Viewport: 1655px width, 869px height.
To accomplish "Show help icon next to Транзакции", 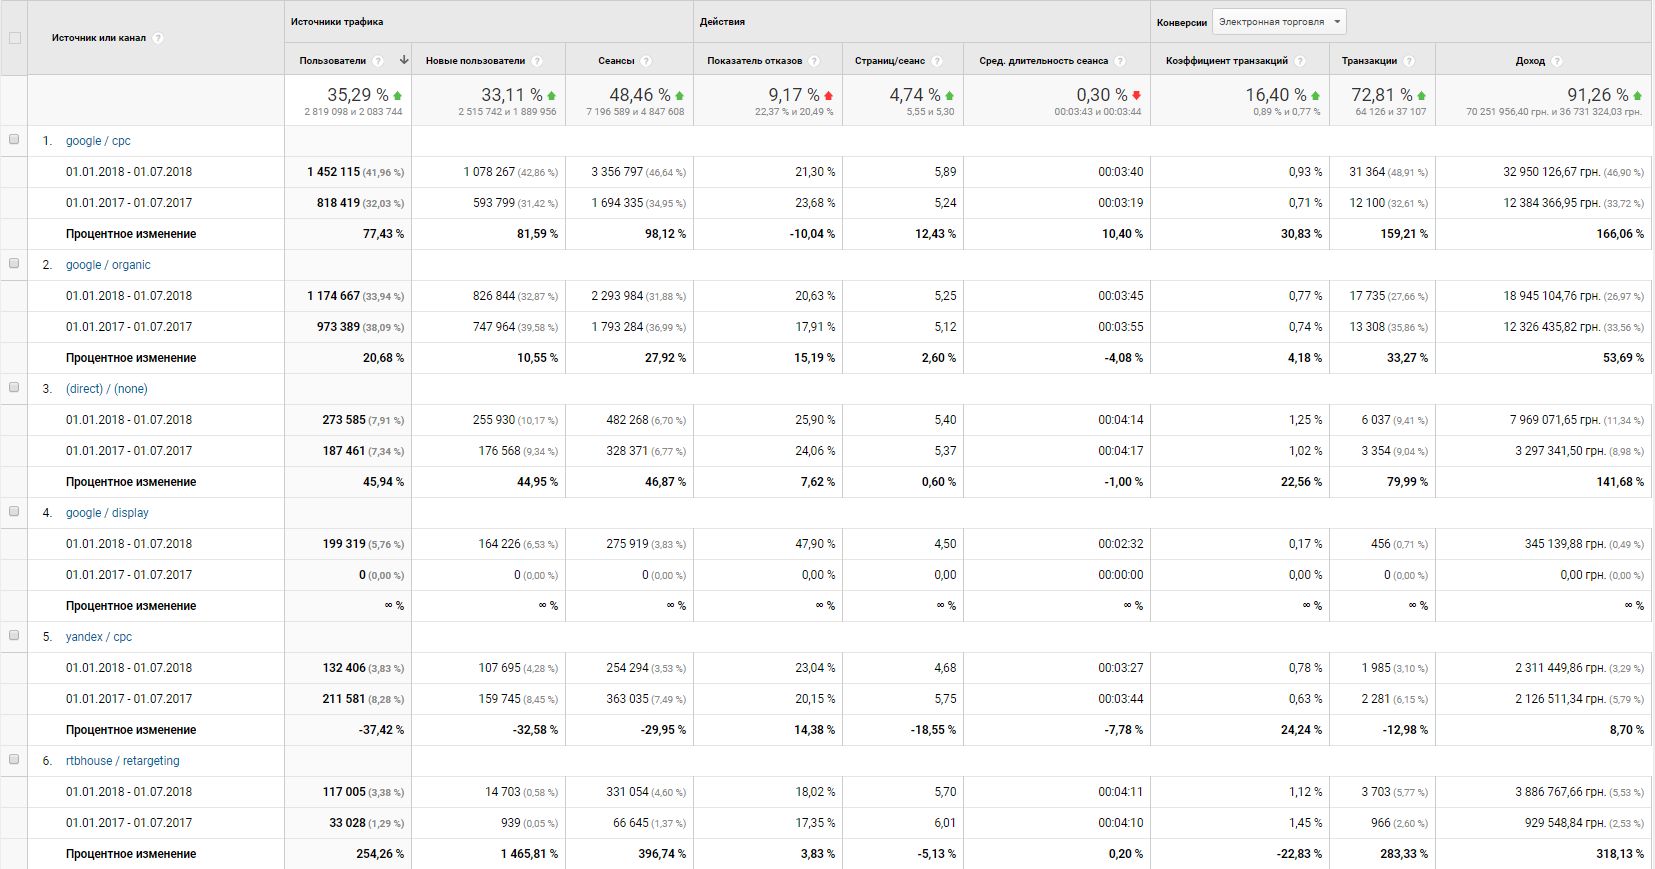I will click(1409, 61).
